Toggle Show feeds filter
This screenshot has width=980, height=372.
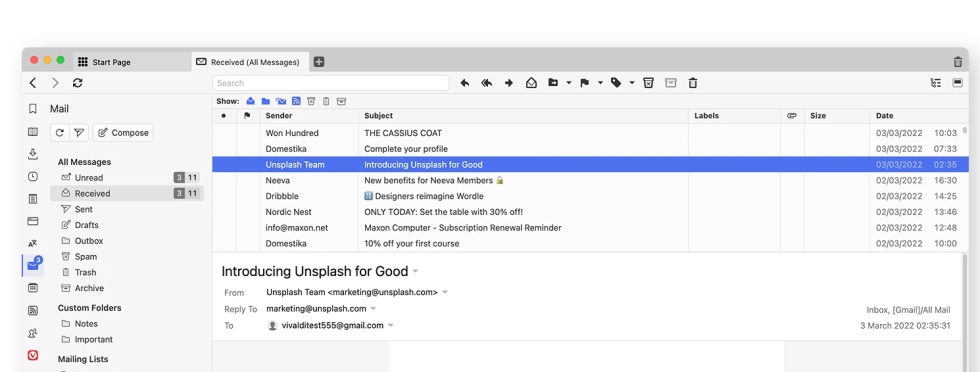tap(296, 101)
